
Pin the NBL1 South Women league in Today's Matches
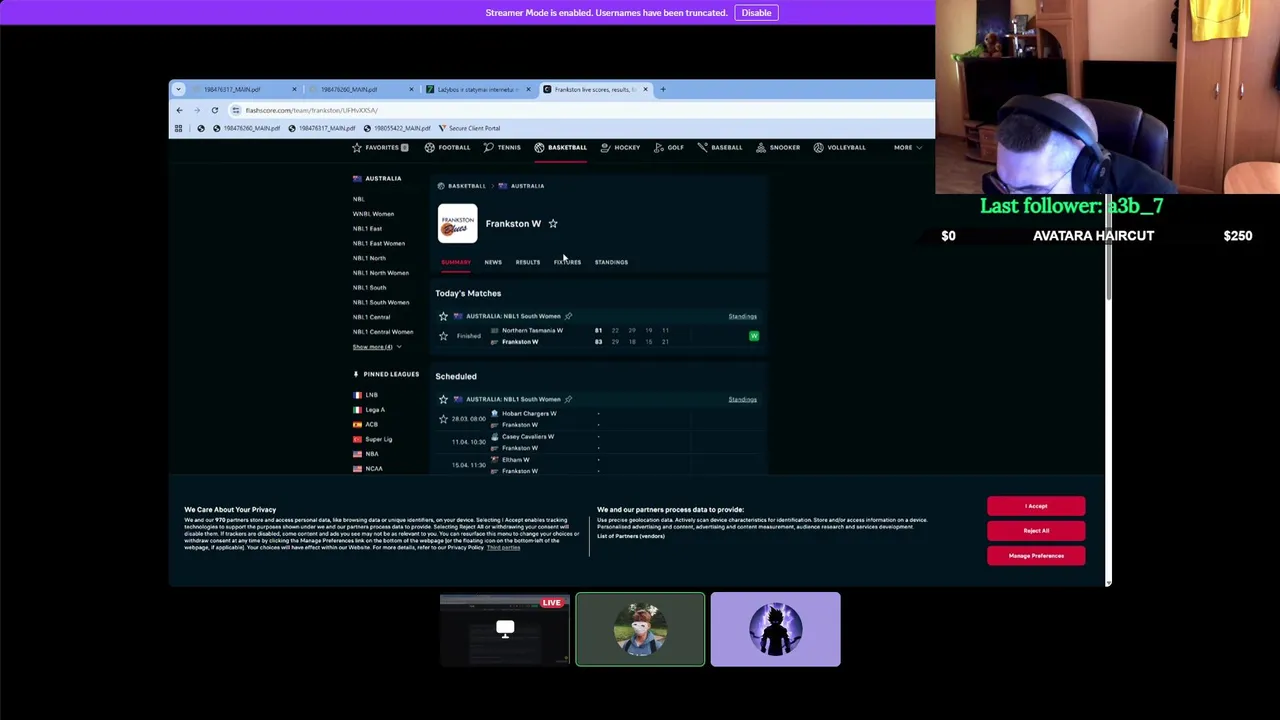[569, 316]
